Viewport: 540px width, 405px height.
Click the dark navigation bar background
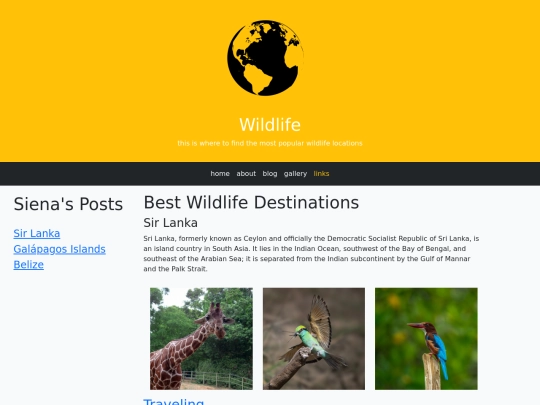[x=103, y=174]
